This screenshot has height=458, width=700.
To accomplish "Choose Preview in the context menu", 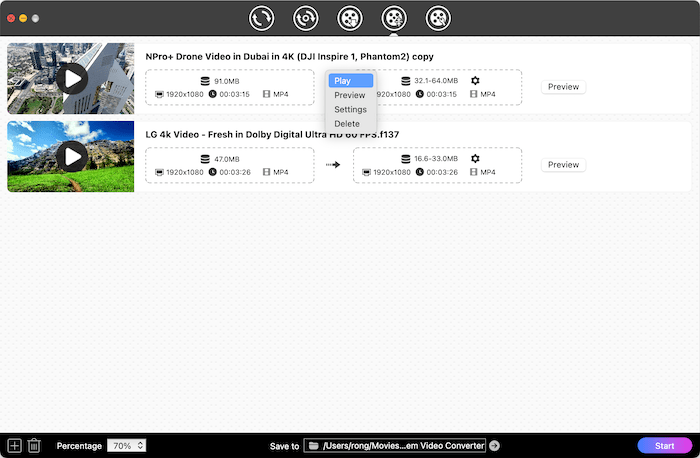I will click(349, 95).
